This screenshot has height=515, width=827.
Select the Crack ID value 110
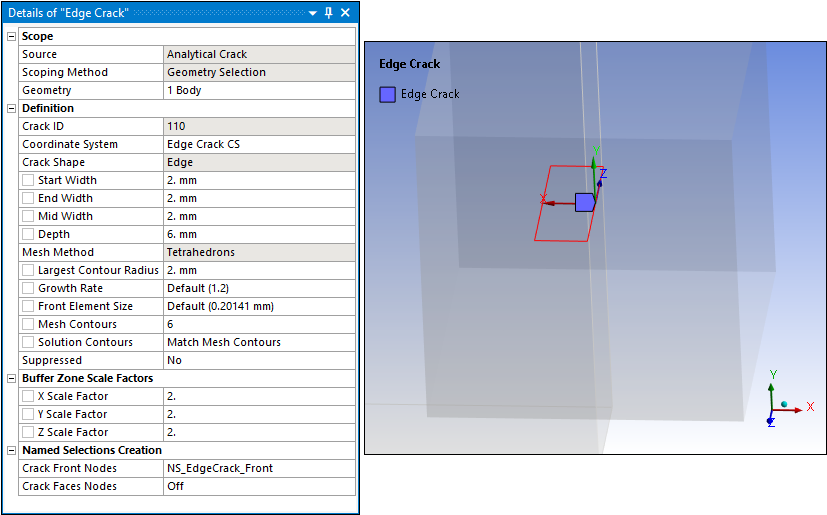pyautogui.click(x=259, y=126)
